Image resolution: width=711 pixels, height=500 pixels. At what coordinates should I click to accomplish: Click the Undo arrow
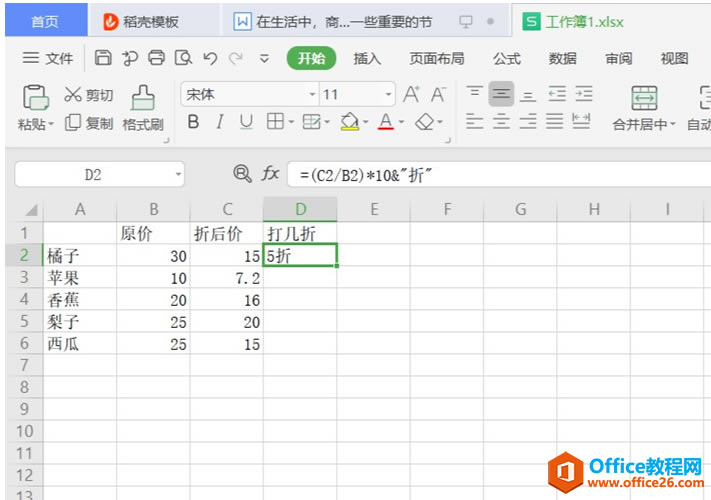coord(210,58)
